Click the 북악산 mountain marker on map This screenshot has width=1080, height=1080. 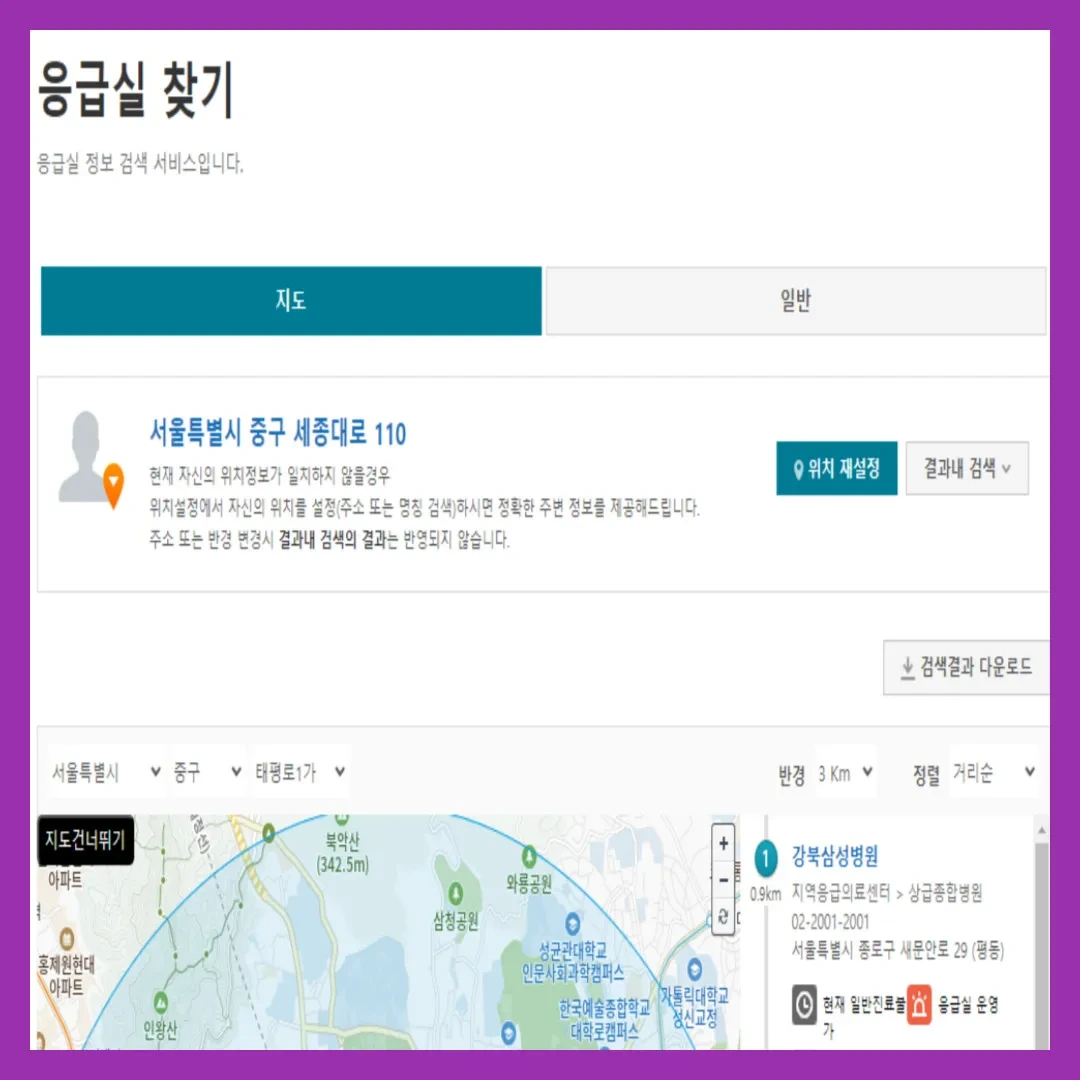(x=341, y=819)
